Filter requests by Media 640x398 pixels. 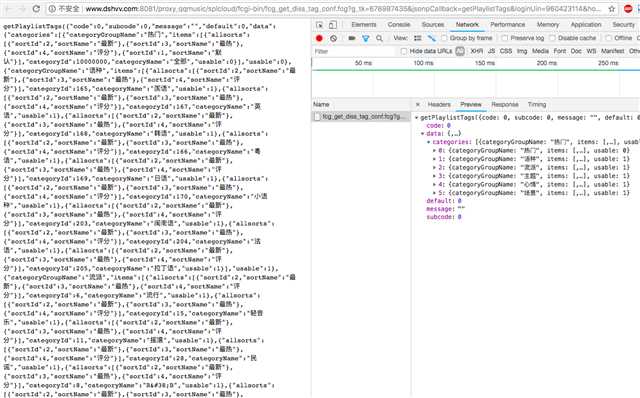coord(540,51)
